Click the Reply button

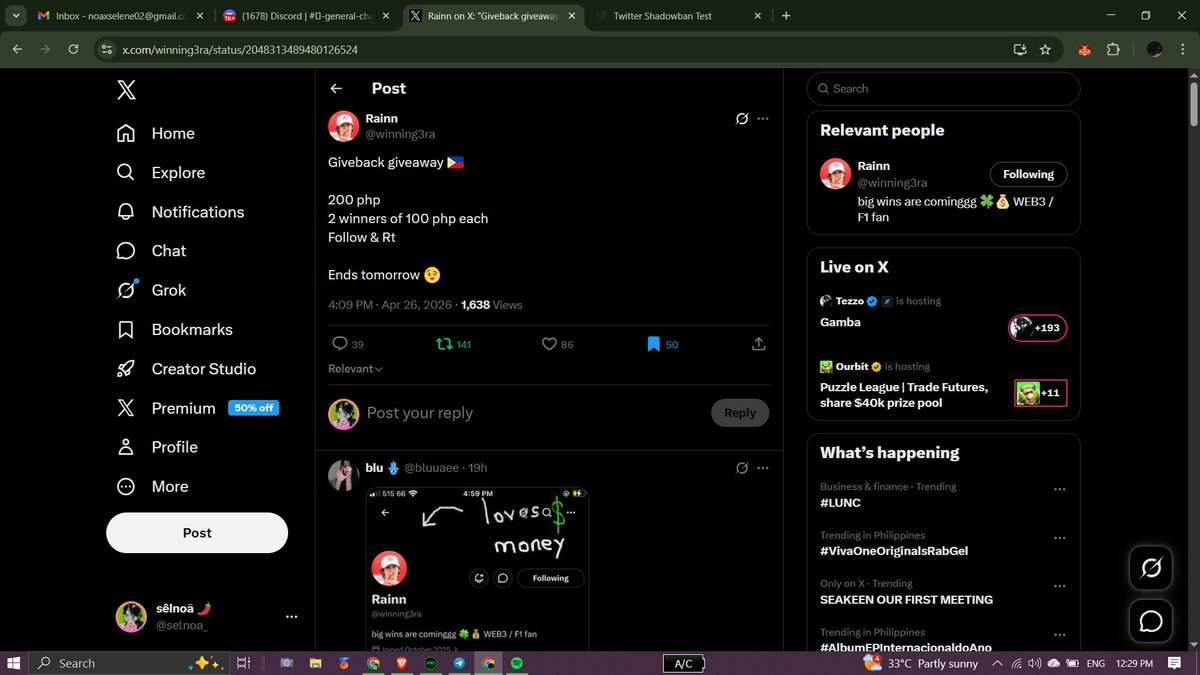pos(740,413)
